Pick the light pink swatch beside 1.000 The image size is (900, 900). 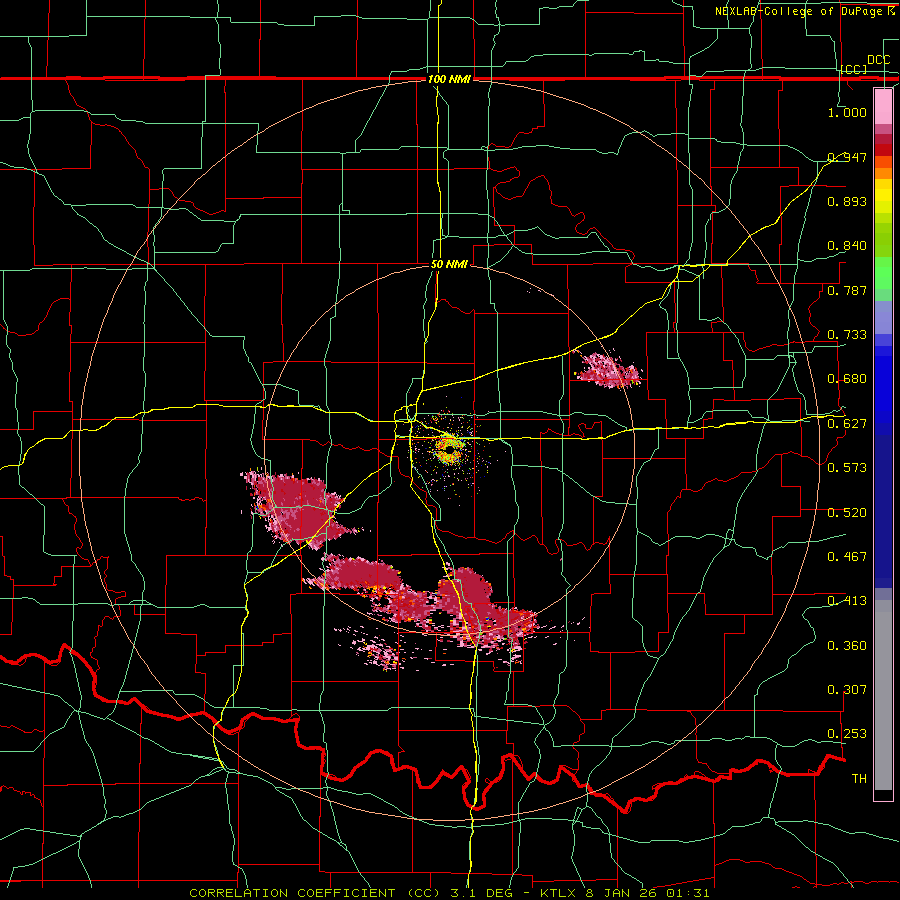pos(883,107)
